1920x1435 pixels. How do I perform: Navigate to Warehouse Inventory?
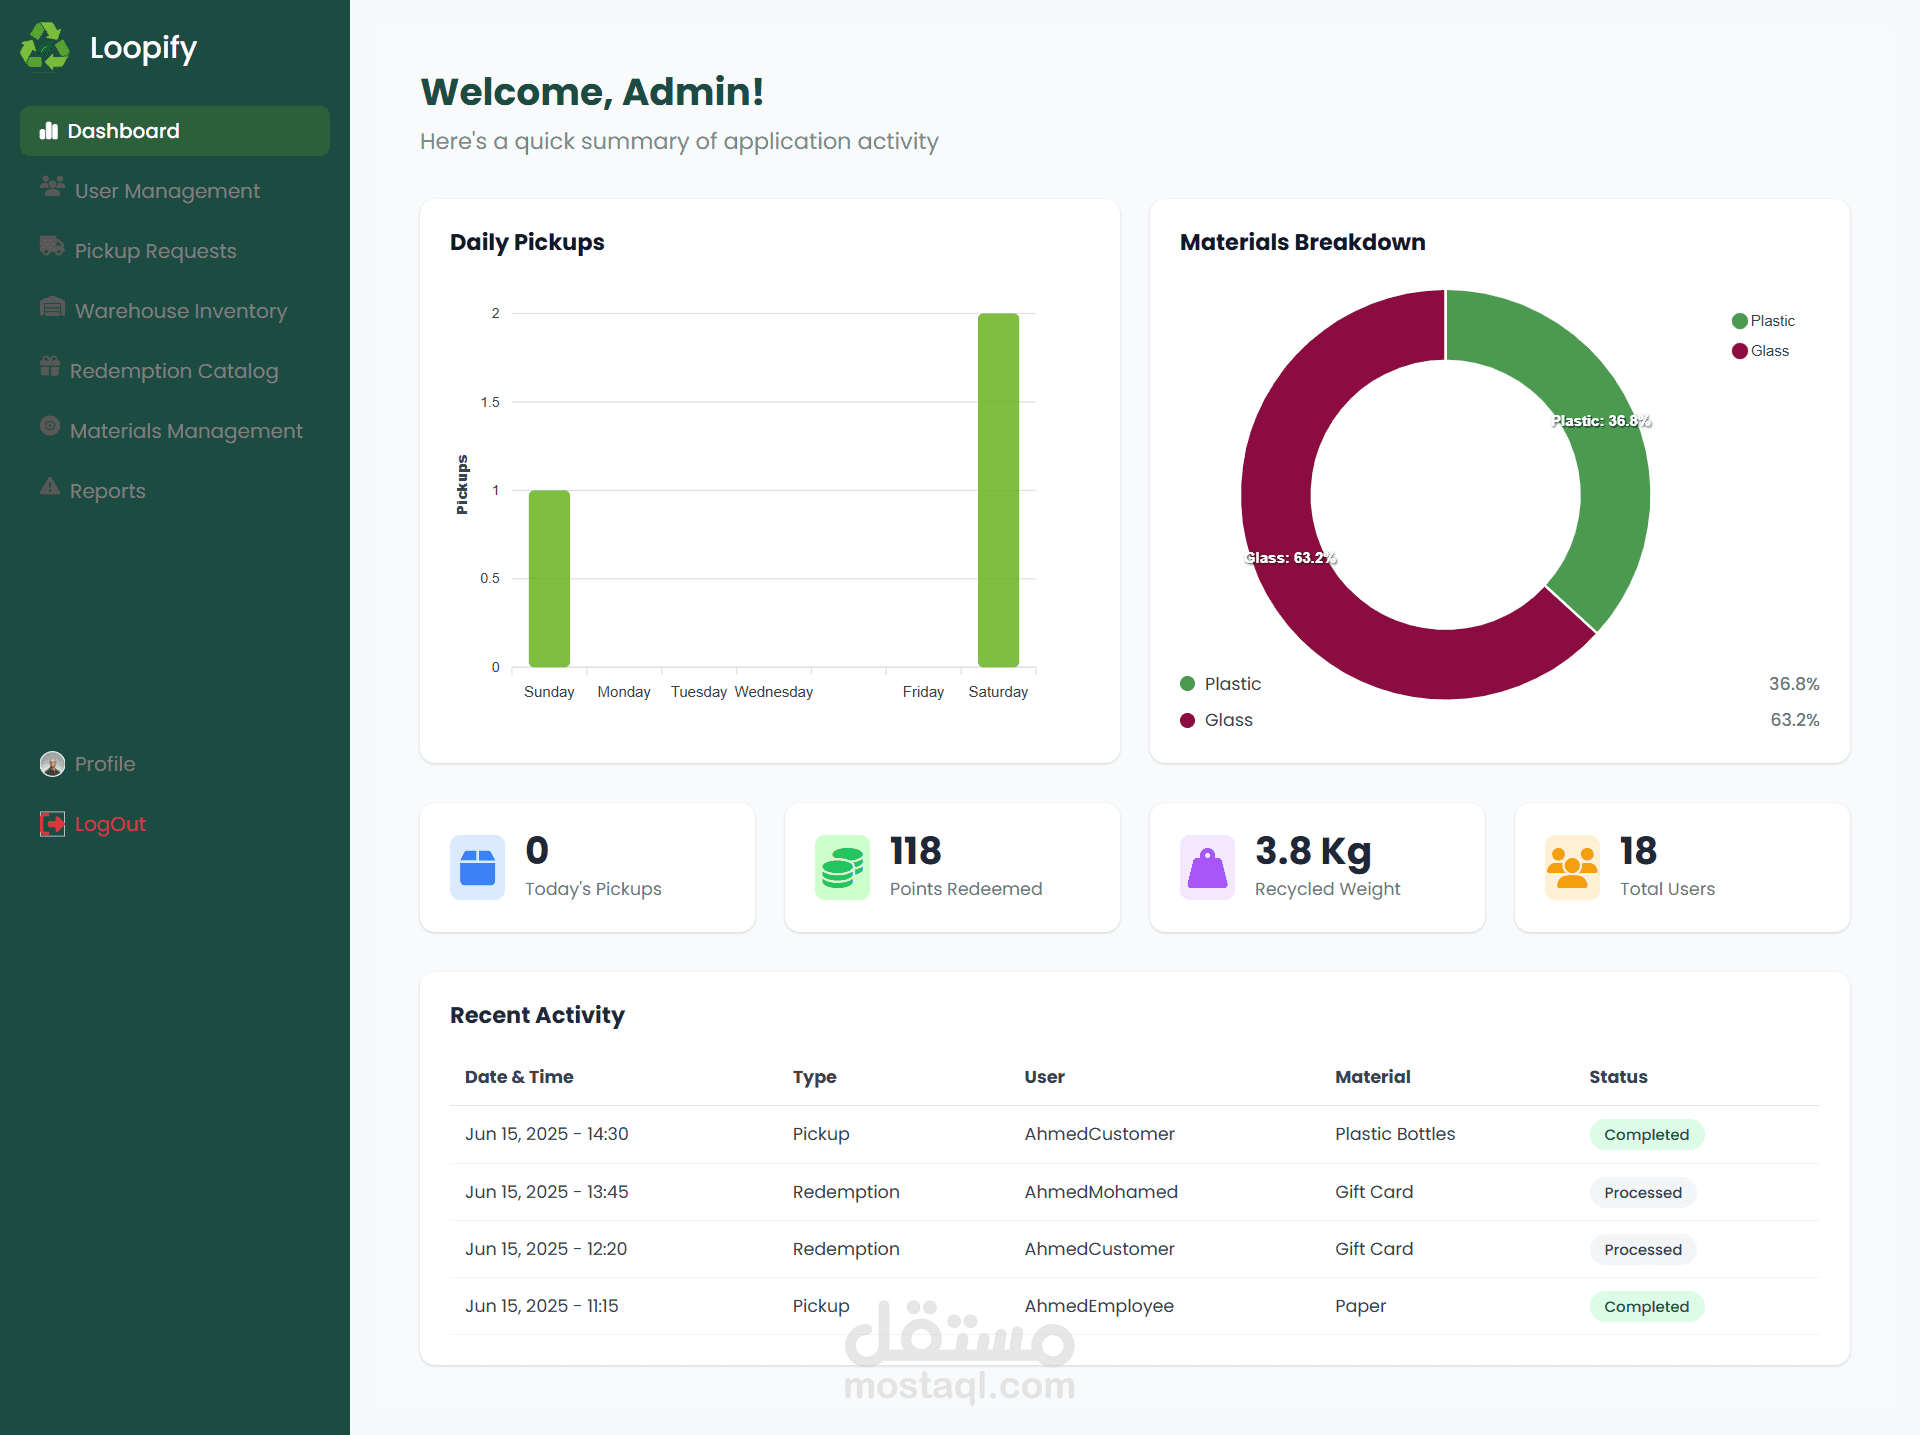(x=175, y=311)
